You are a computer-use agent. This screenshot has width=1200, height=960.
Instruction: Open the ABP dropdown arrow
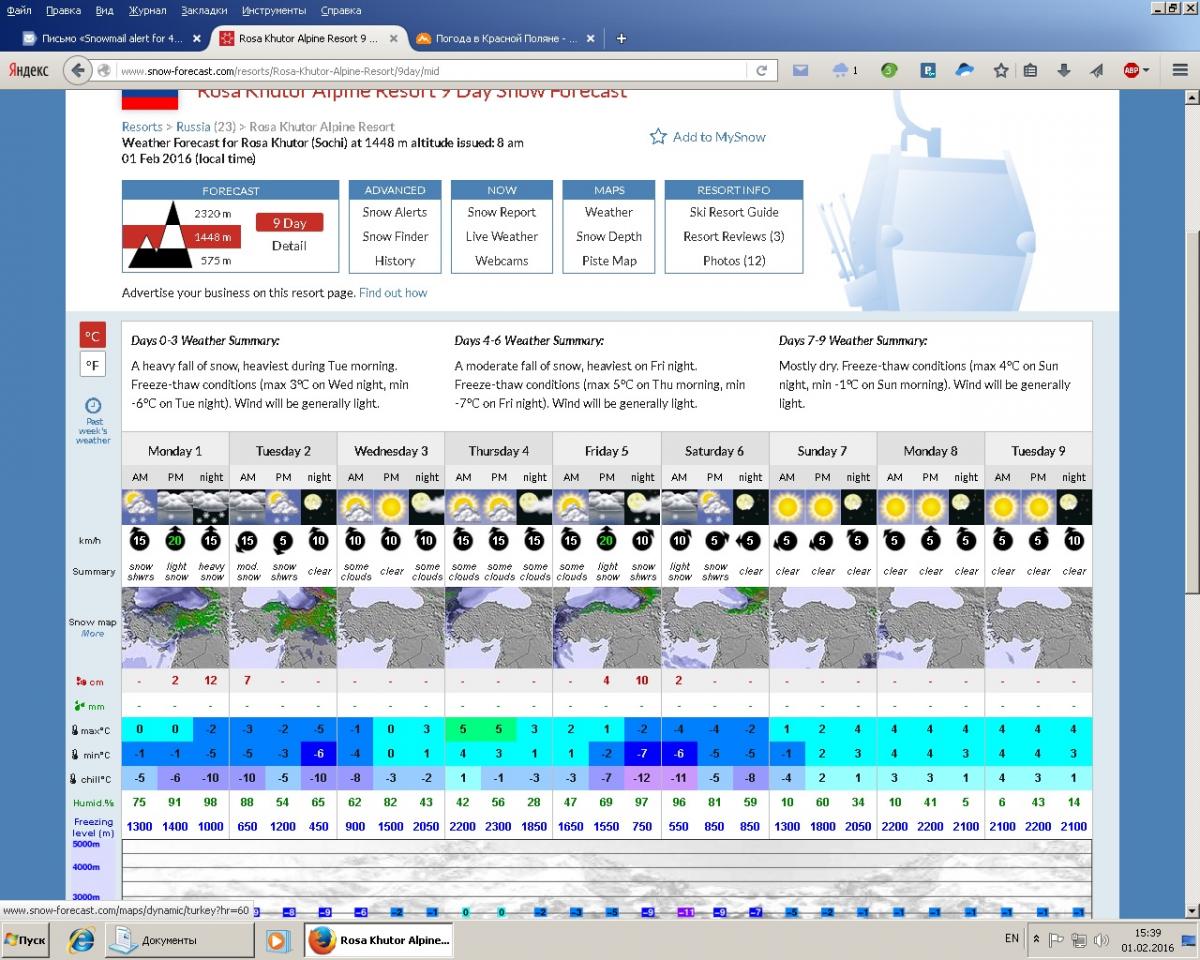[x=1146, y=71]
